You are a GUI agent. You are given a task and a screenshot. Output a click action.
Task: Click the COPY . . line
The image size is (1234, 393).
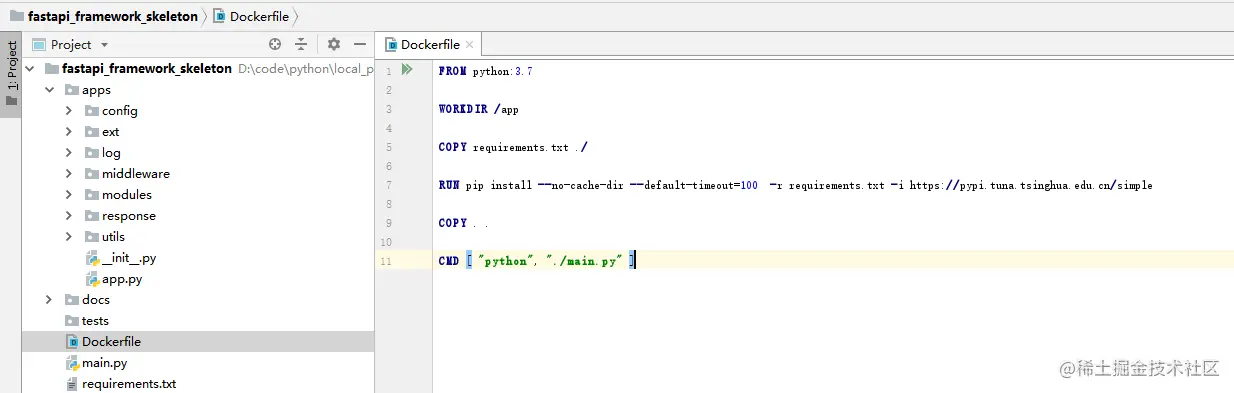(x=463, y=223)
